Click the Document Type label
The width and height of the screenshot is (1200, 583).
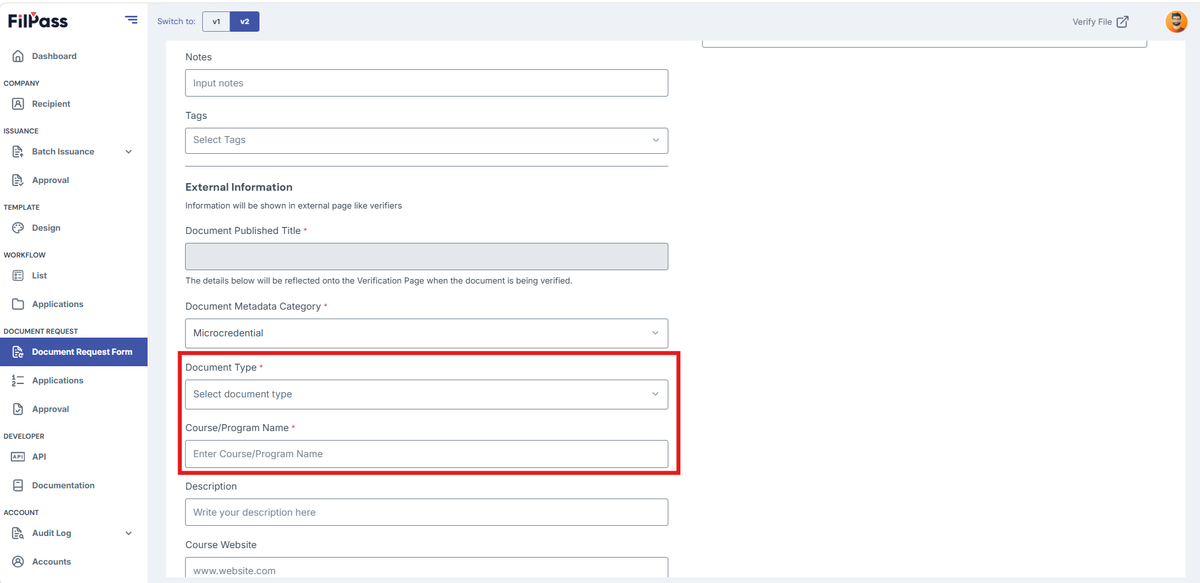(221, 368)
